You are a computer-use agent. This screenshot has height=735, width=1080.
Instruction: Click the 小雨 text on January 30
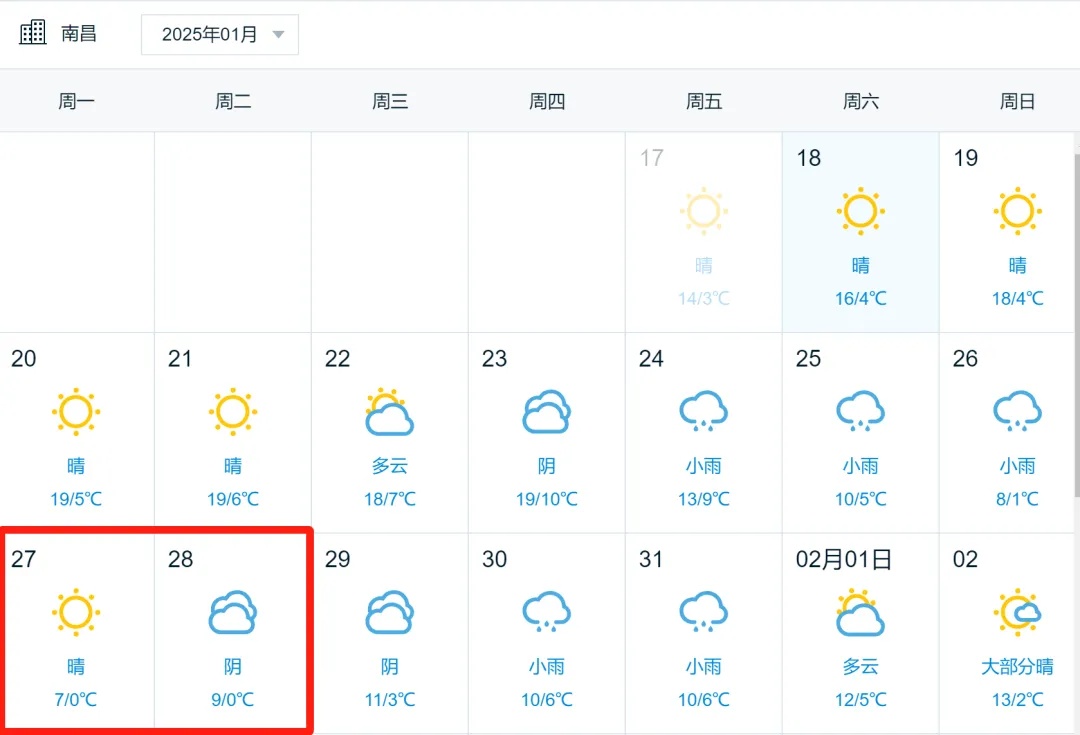546,667
